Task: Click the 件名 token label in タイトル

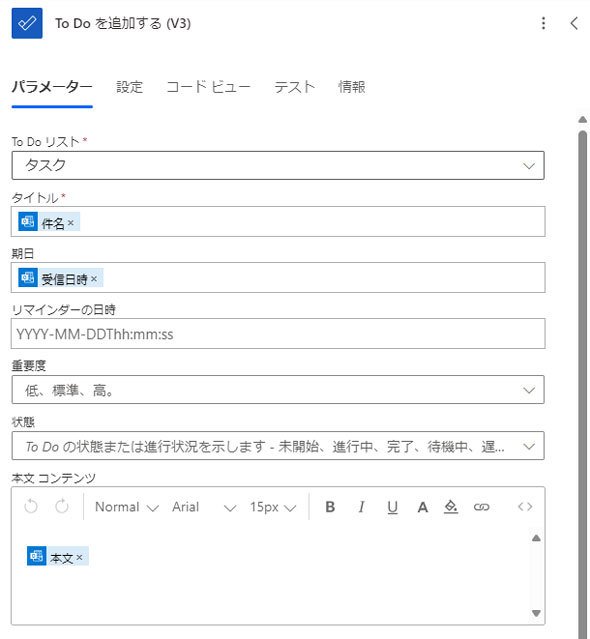Action: 53,223
